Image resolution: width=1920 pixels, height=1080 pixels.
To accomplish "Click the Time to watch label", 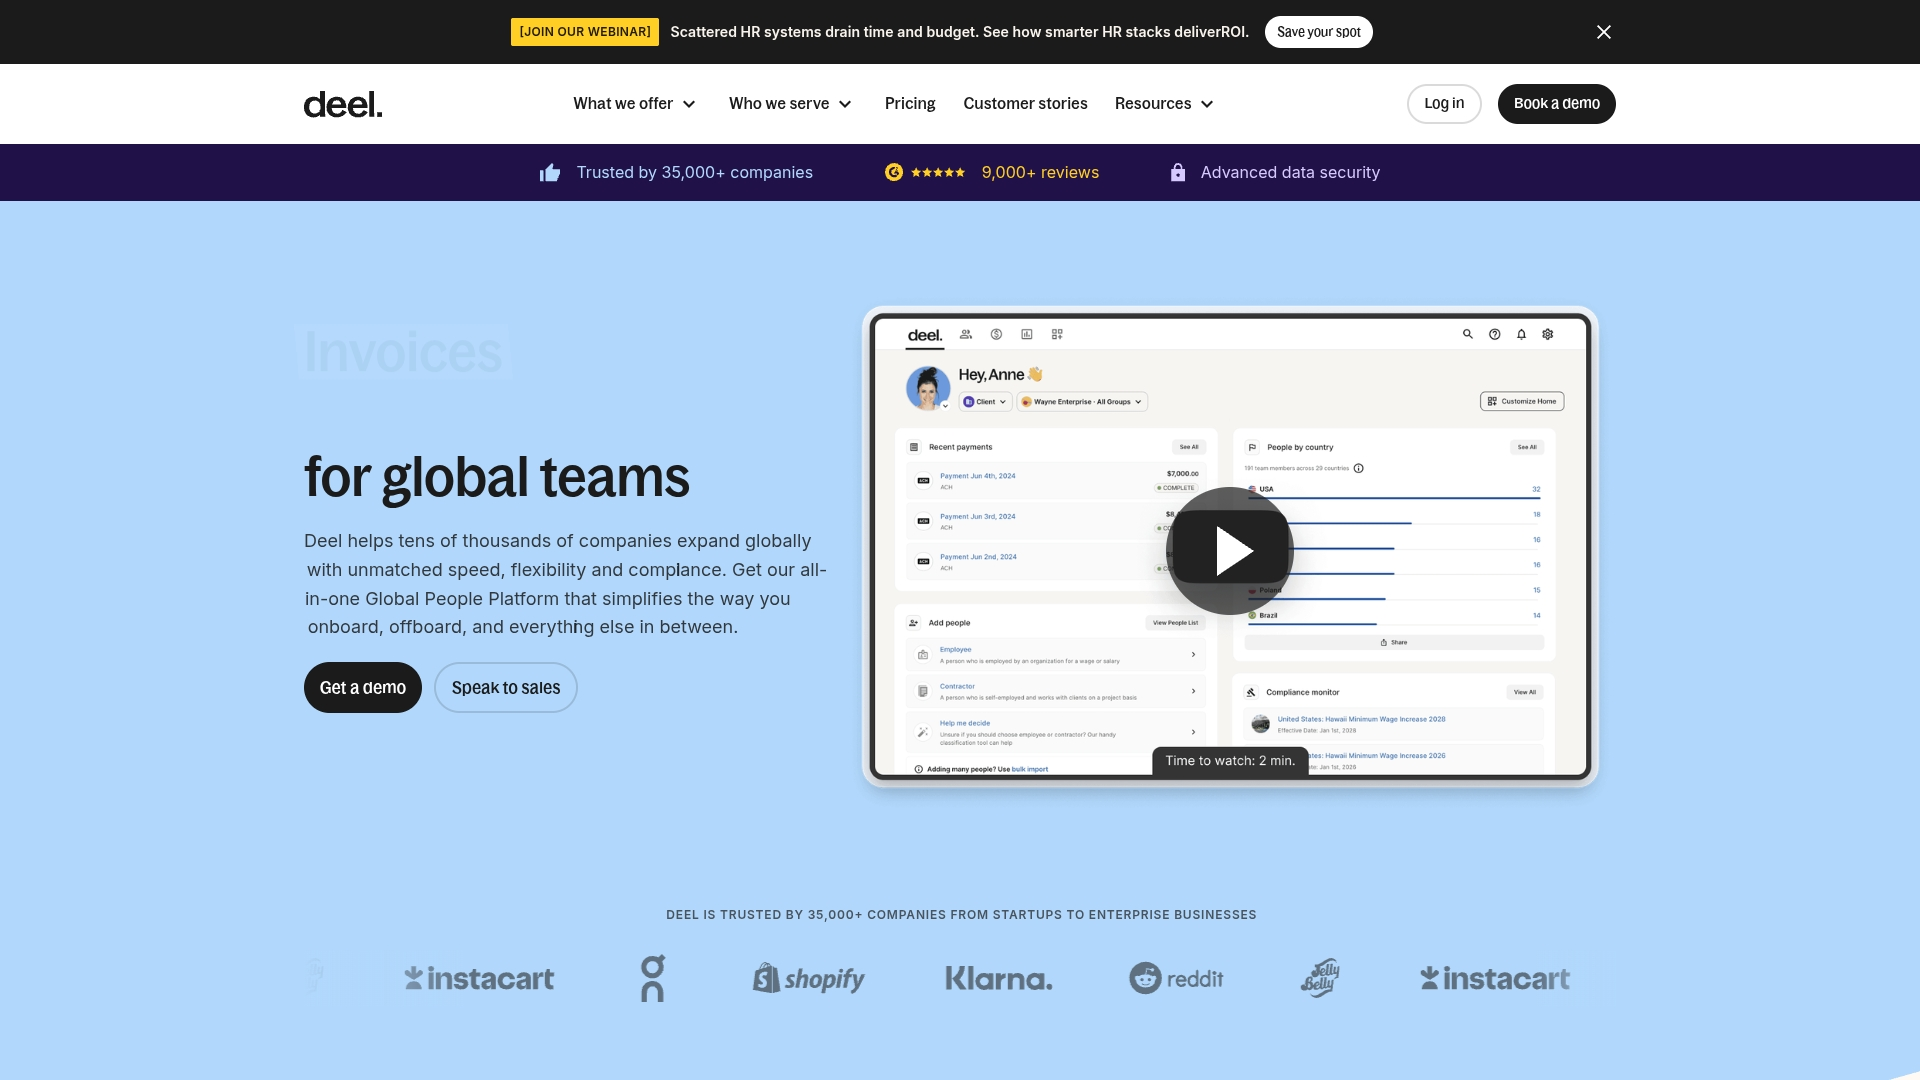I will tap(1230, 761).
